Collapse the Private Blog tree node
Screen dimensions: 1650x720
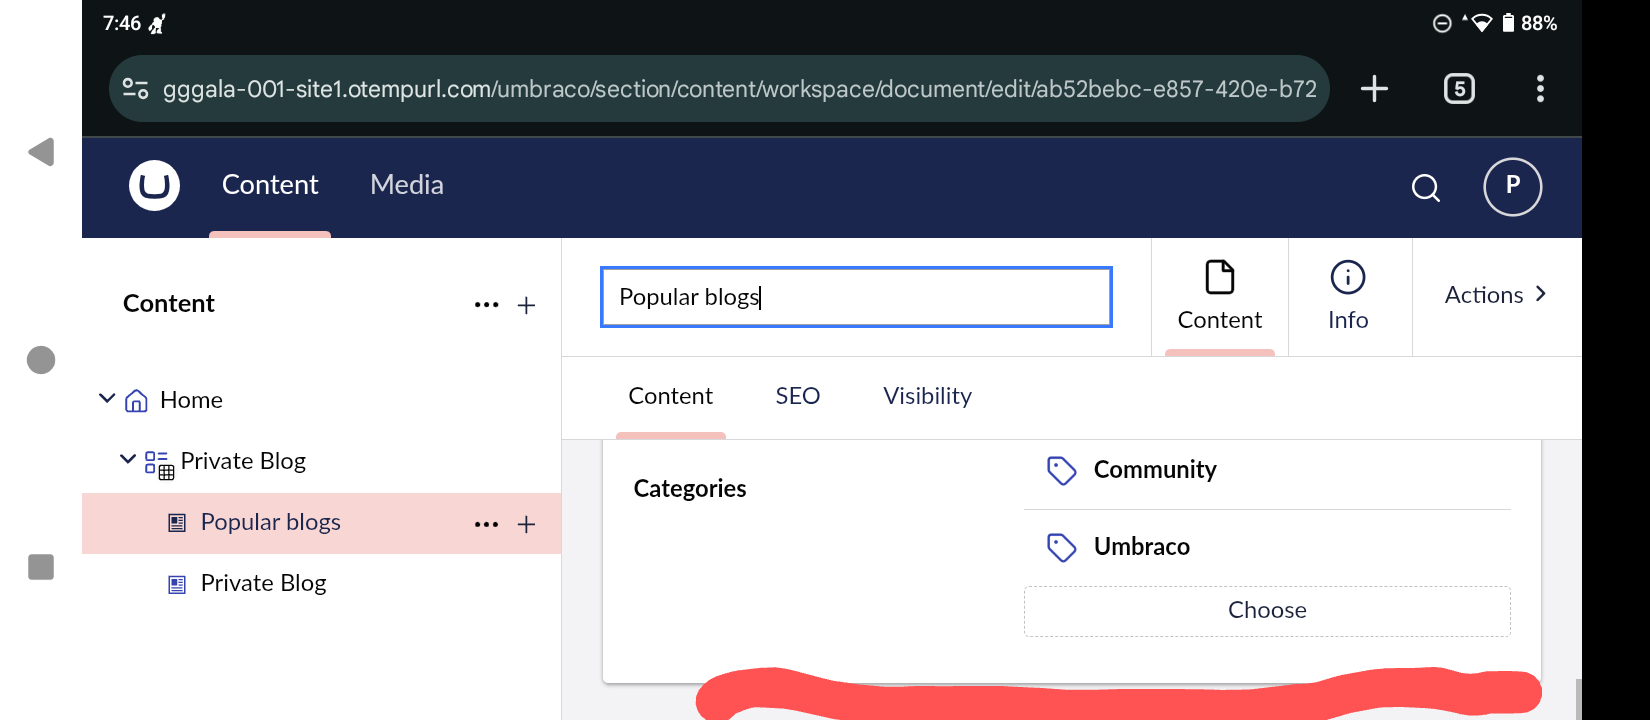(127, 460)
